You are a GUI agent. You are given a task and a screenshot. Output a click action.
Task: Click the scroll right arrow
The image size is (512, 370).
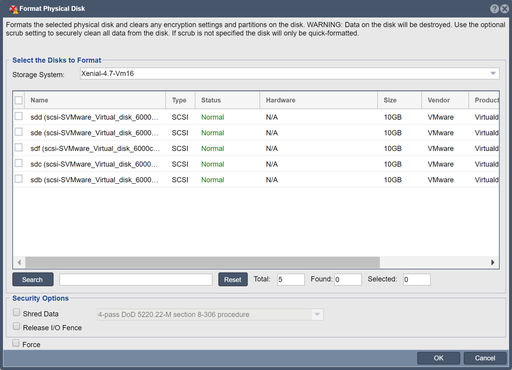(492, 262)
